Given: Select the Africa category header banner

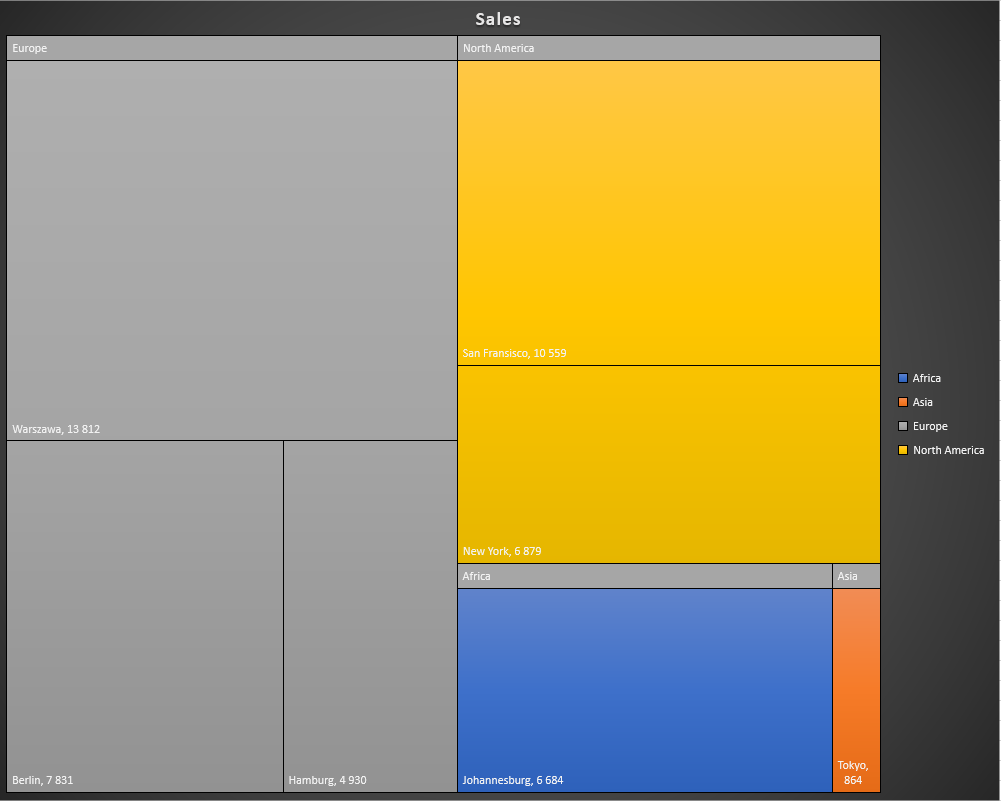Looking at the screenshot, I should click(x=644, y=576).
